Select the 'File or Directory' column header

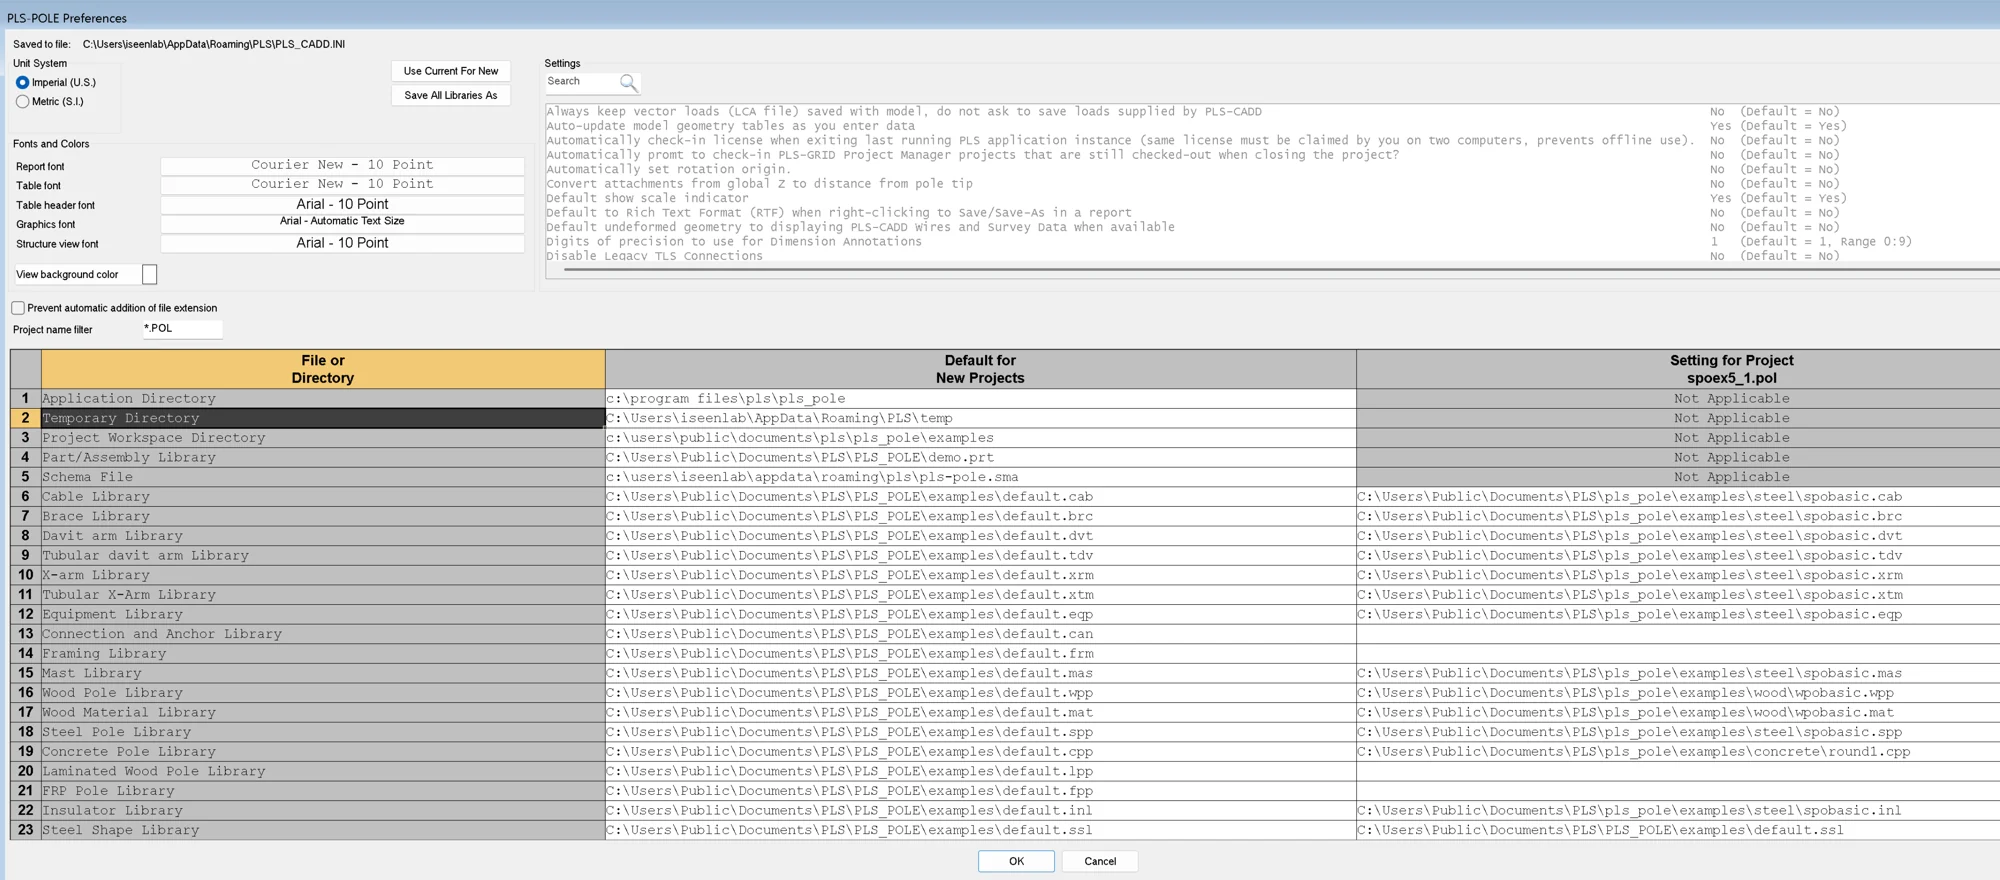pos(323,369)
